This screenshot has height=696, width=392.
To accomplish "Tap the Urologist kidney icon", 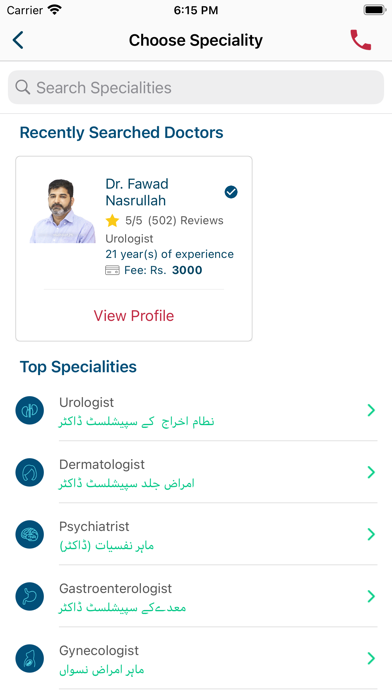I will tap(29, 410).
